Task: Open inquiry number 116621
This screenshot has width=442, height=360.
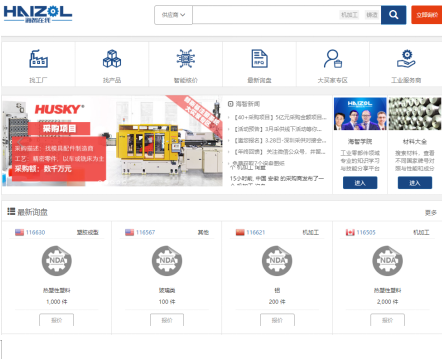Action: tap(256, 232)
